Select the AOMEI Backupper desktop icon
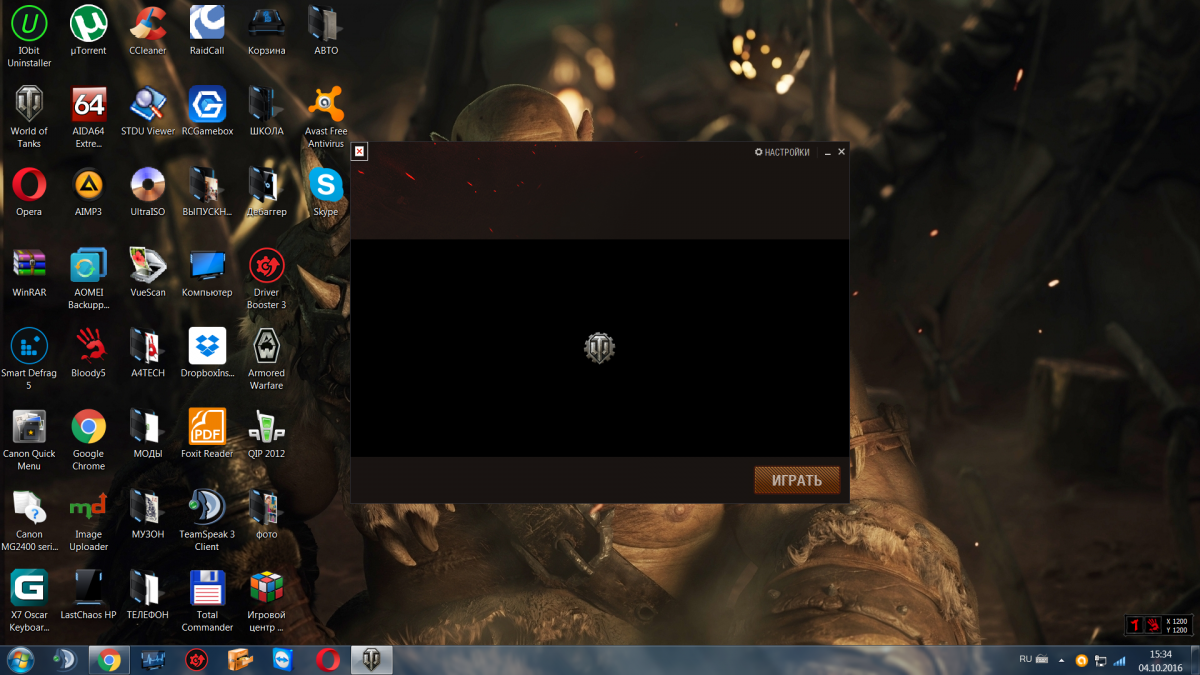Screen dimensions: 1200x675 [88, 280]
